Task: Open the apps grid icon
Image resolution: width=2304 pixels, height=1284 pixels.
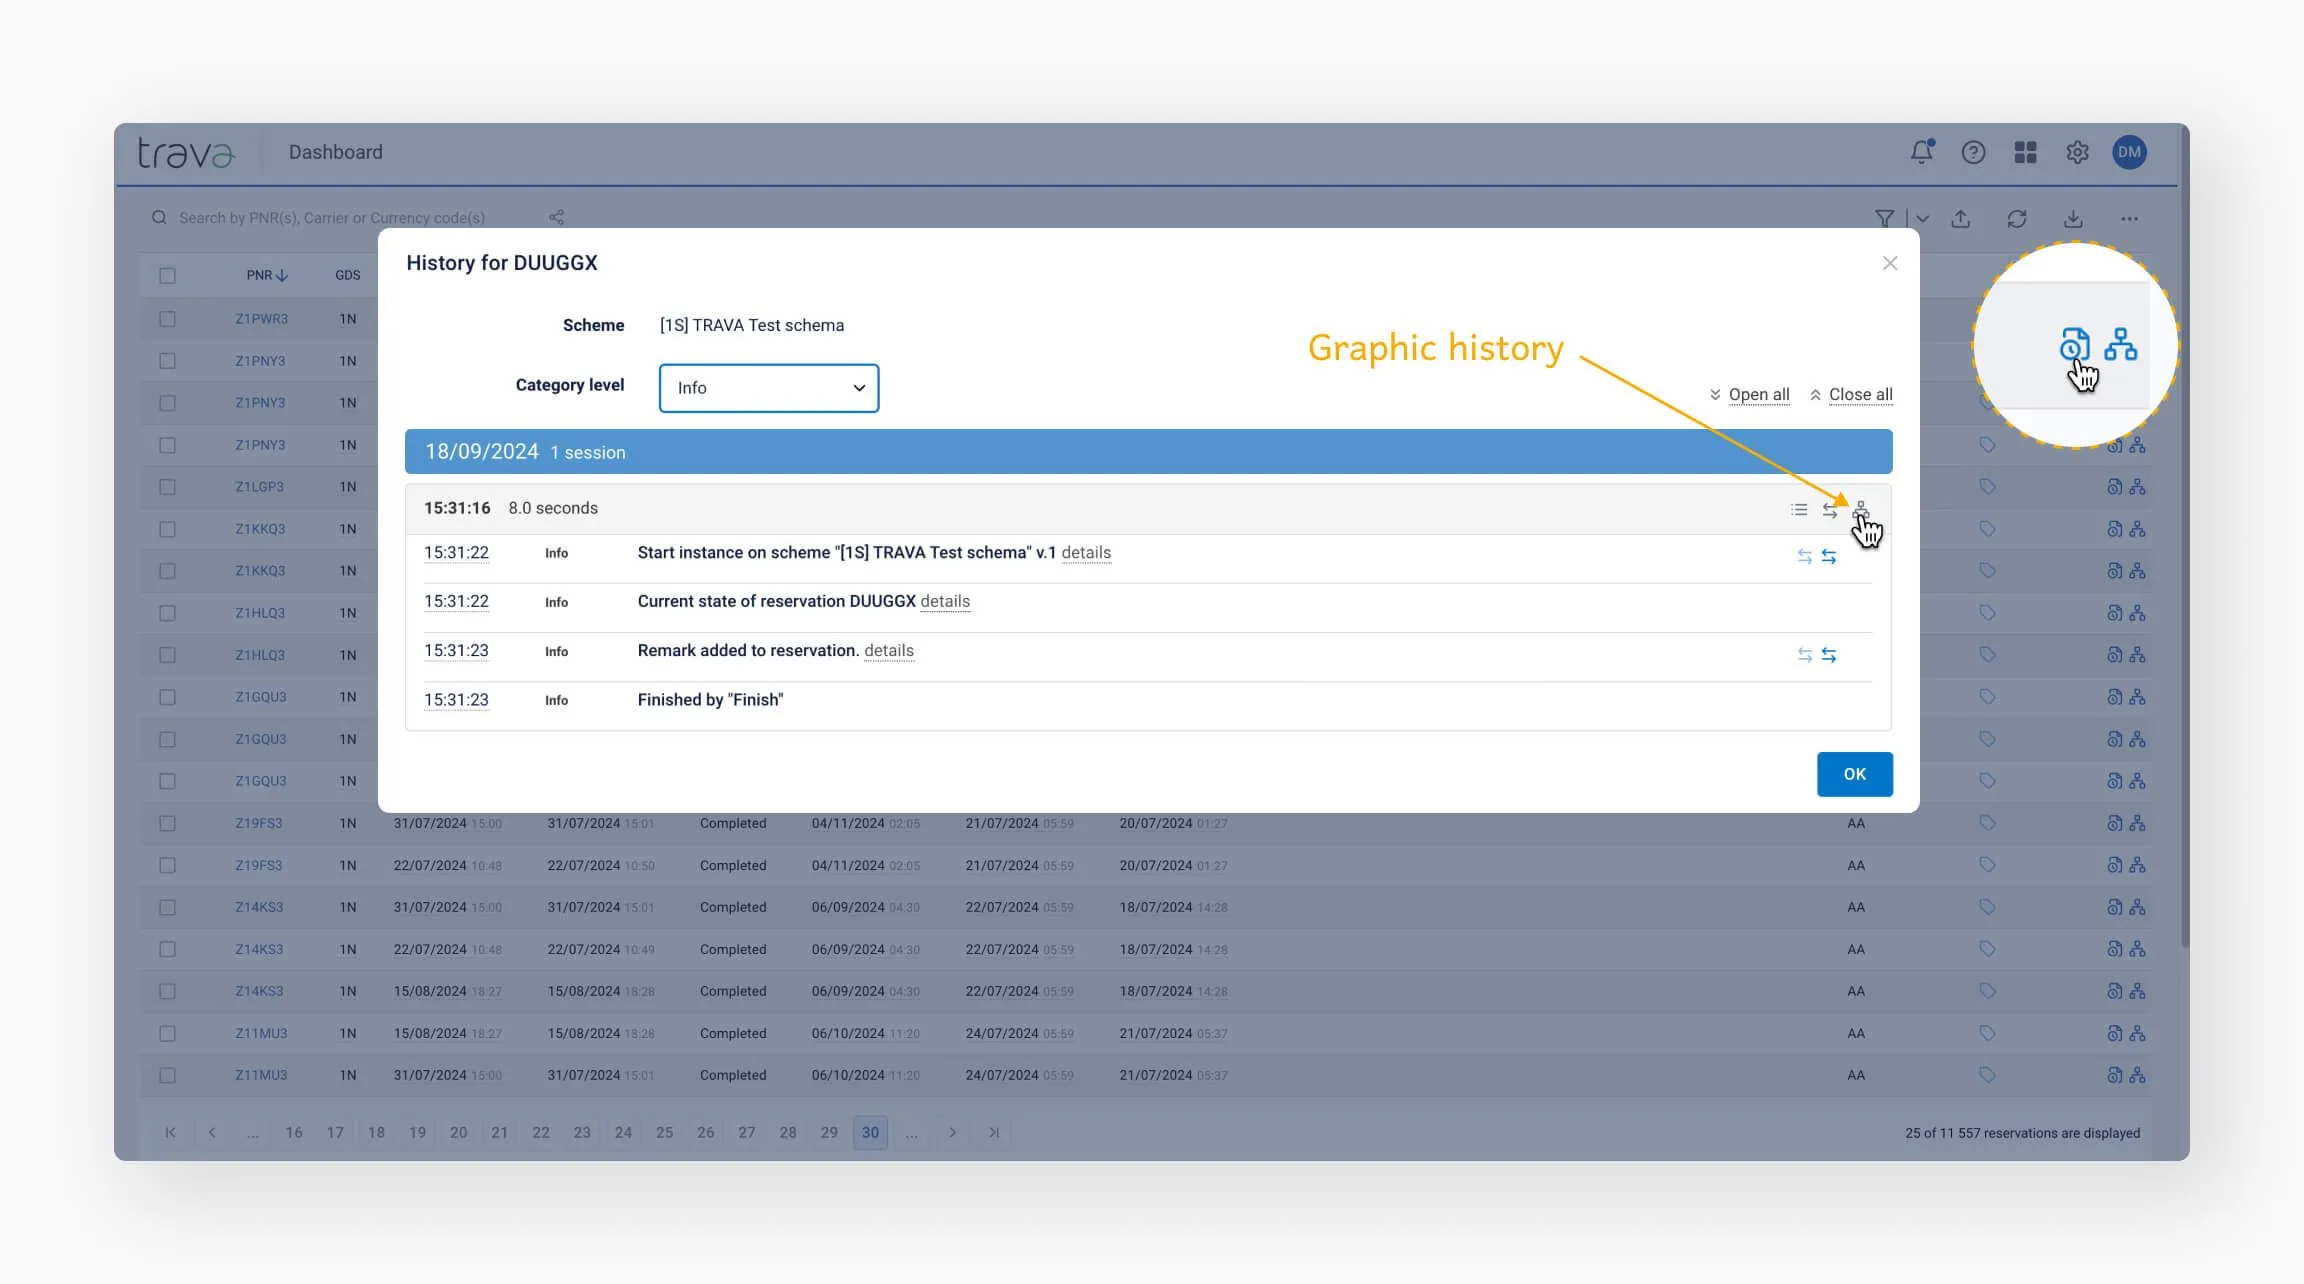Action: (2025, 152)
